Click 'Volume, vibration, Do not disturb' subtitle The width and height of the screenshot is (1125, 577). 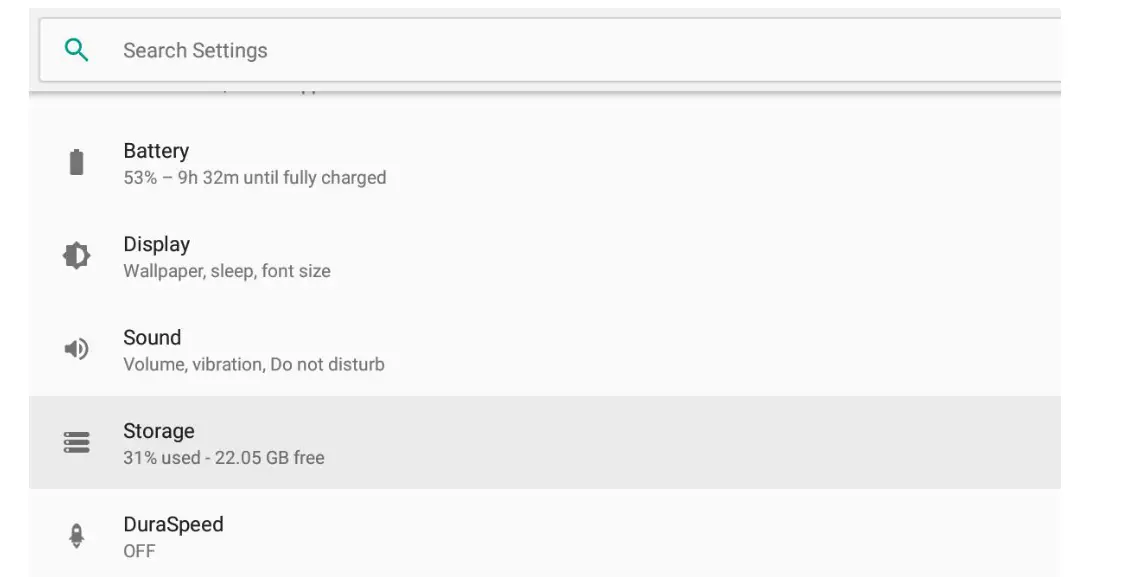click(252, 362)
